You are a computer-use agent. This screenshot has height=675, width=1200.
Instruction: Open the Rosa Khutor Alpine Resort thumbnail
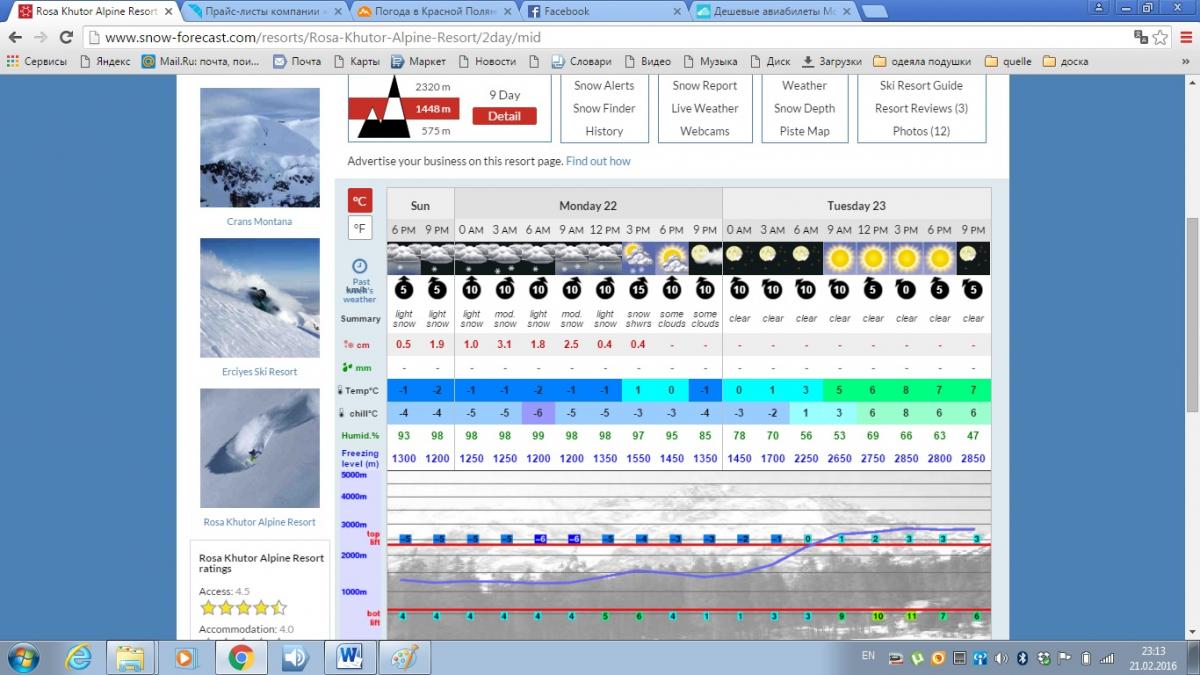coord(260,448)
